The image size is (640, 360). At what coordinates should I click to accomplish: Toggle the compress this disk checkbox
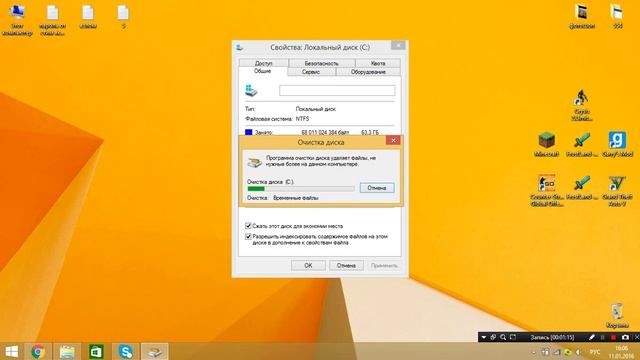248,226
